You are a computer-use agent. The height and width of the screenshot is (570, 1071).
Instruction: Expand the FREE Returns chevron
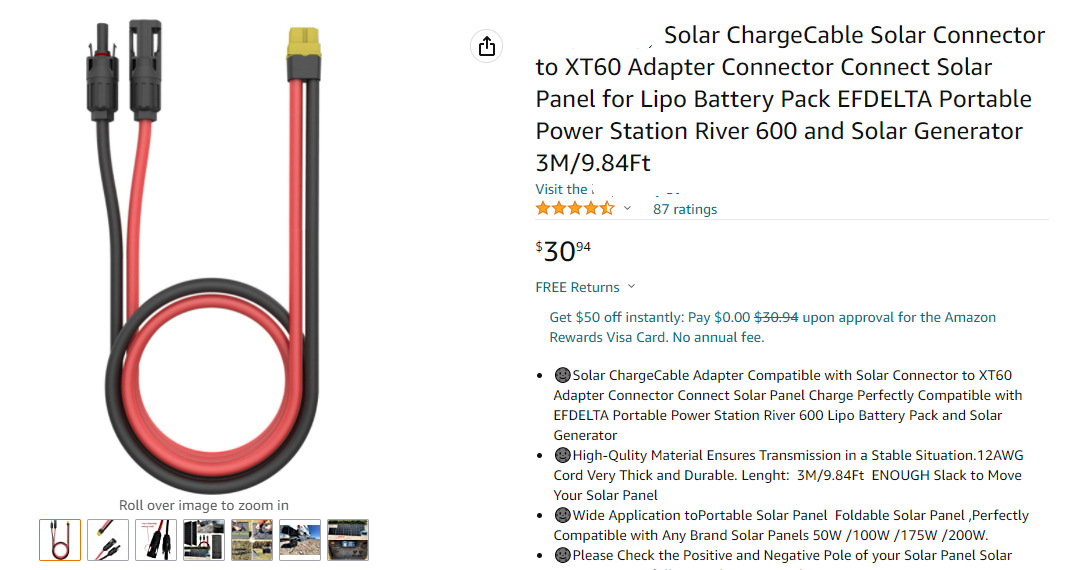click(631, 287)
